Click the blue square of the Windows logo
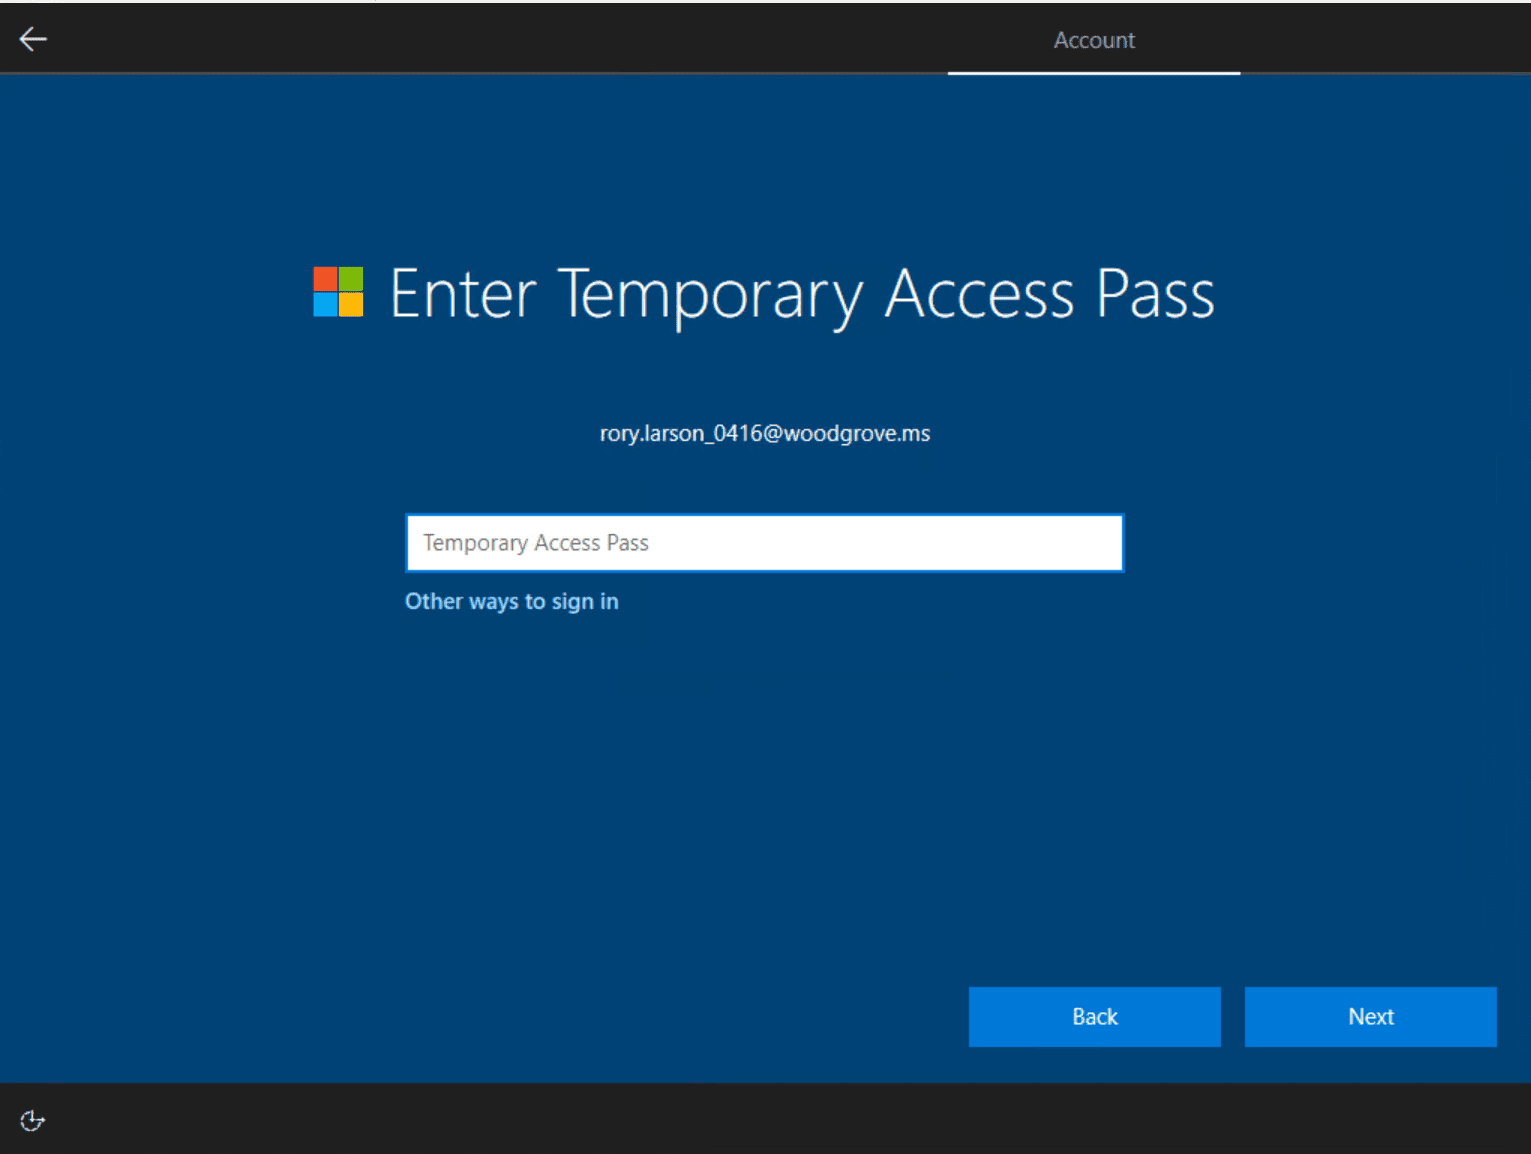 pos(327,305)
